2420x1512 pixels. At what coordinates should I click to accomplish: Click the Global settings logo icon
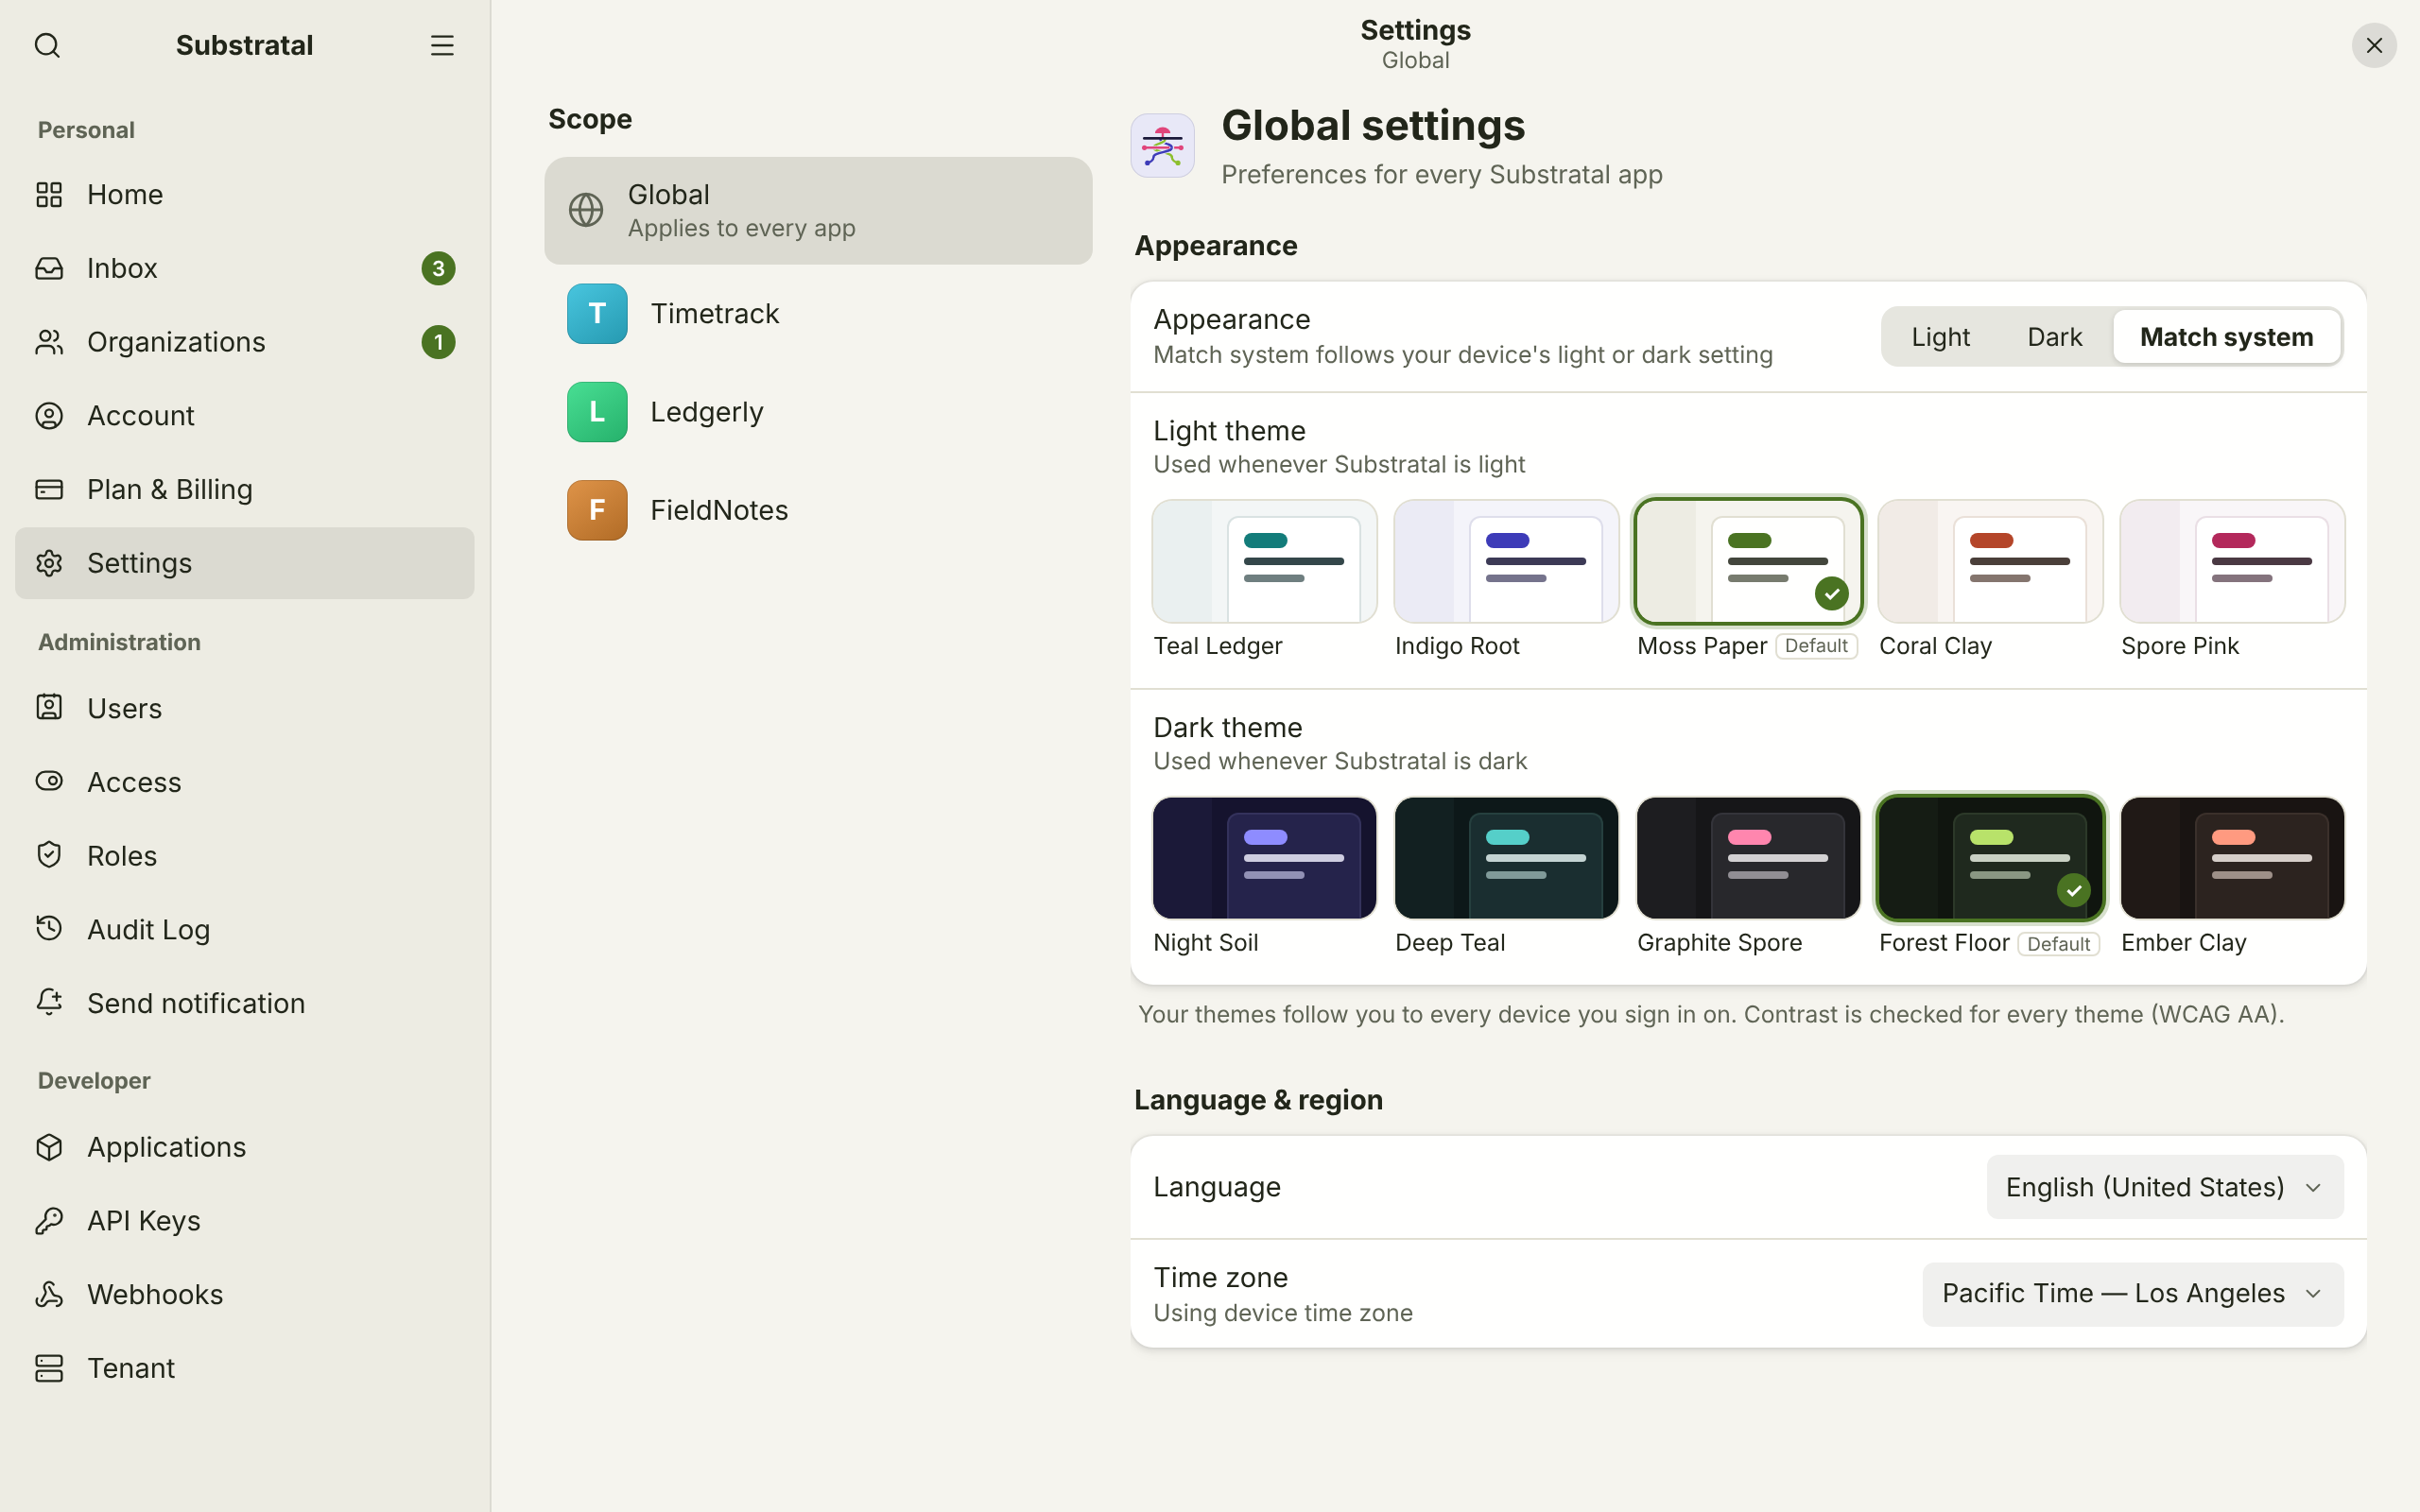(1162, 146)
